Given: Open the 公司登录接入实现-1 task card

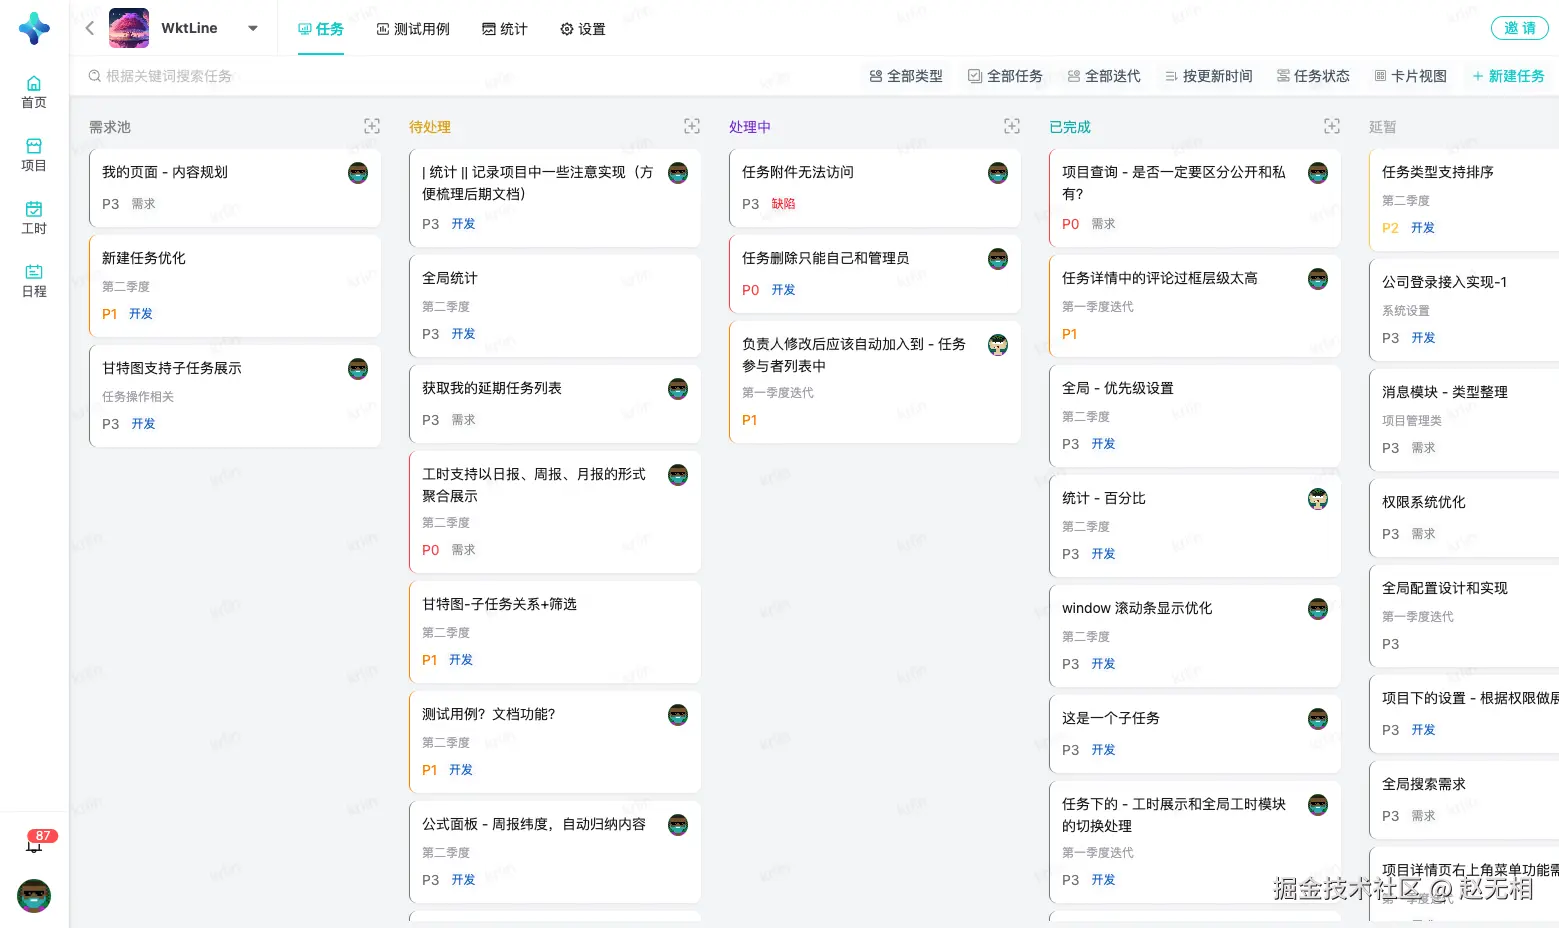Looking at the screenshot, I should tap(1464, 310).
